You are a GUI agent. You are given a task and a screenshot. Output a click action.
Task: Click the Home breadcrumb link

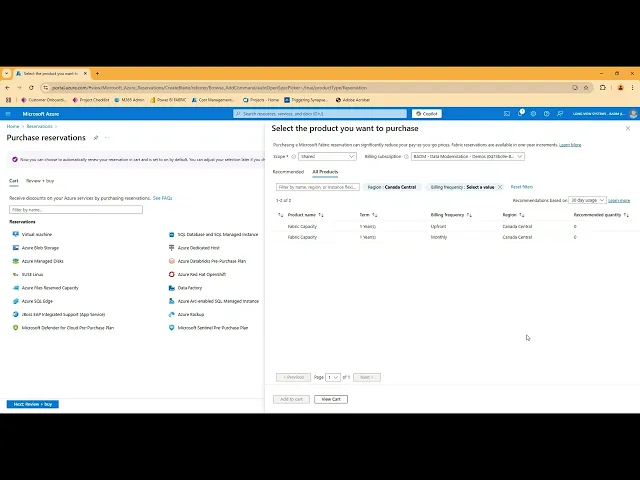click(x=13, y=127)
